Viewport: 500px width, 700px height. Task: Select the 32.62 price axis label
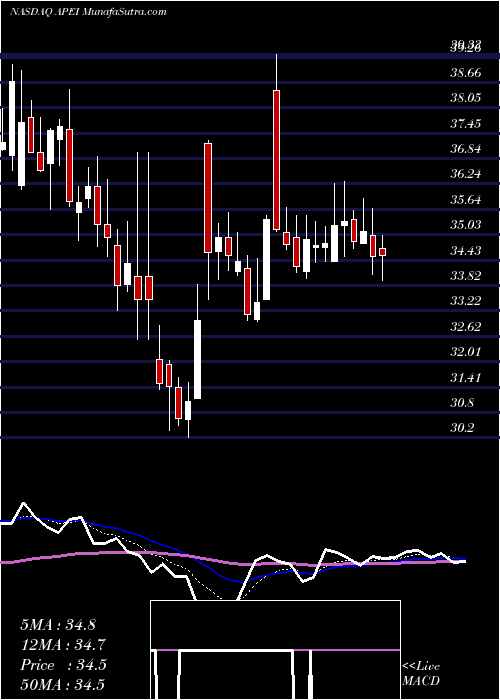466,327
